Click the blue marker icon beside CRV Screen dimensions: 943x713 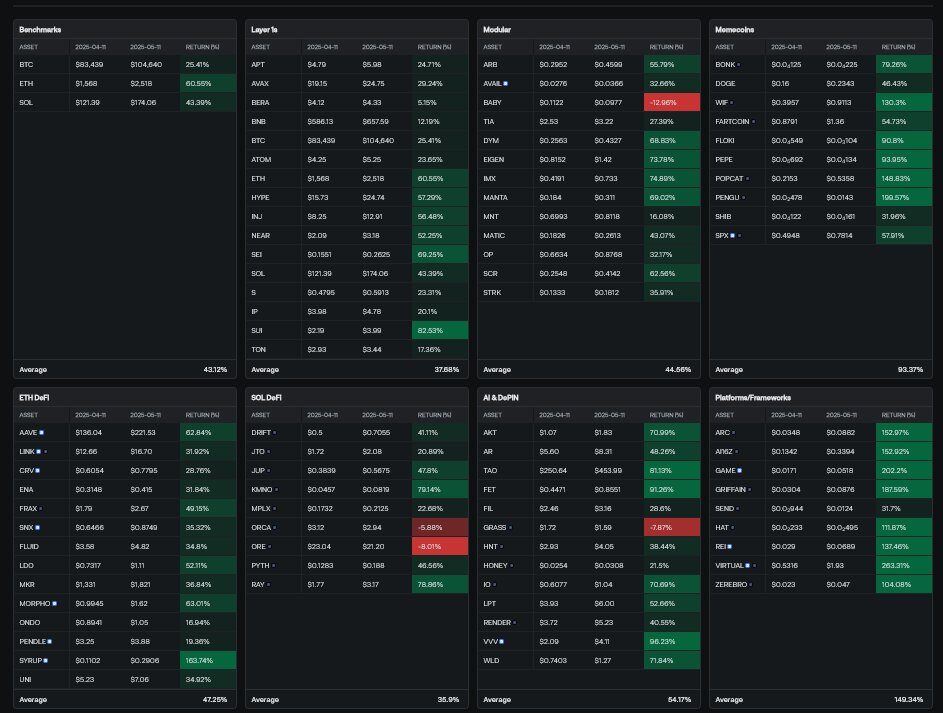(x=37, y=471)
